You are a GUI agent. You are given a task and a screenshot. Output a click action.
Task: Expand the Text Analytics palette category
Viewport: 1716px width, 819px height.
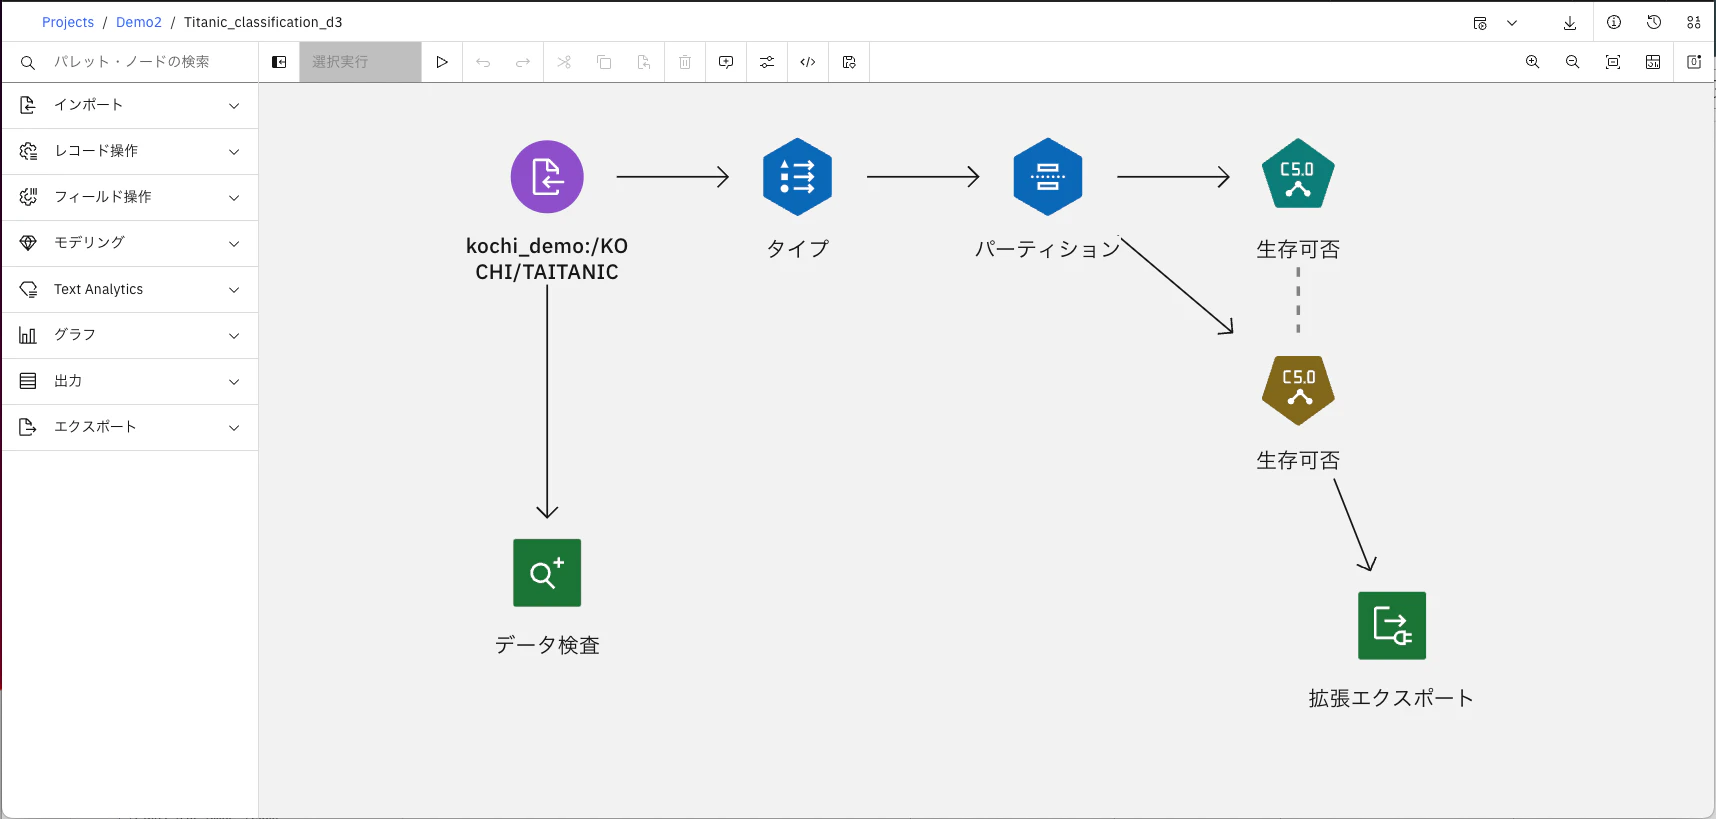130,289
